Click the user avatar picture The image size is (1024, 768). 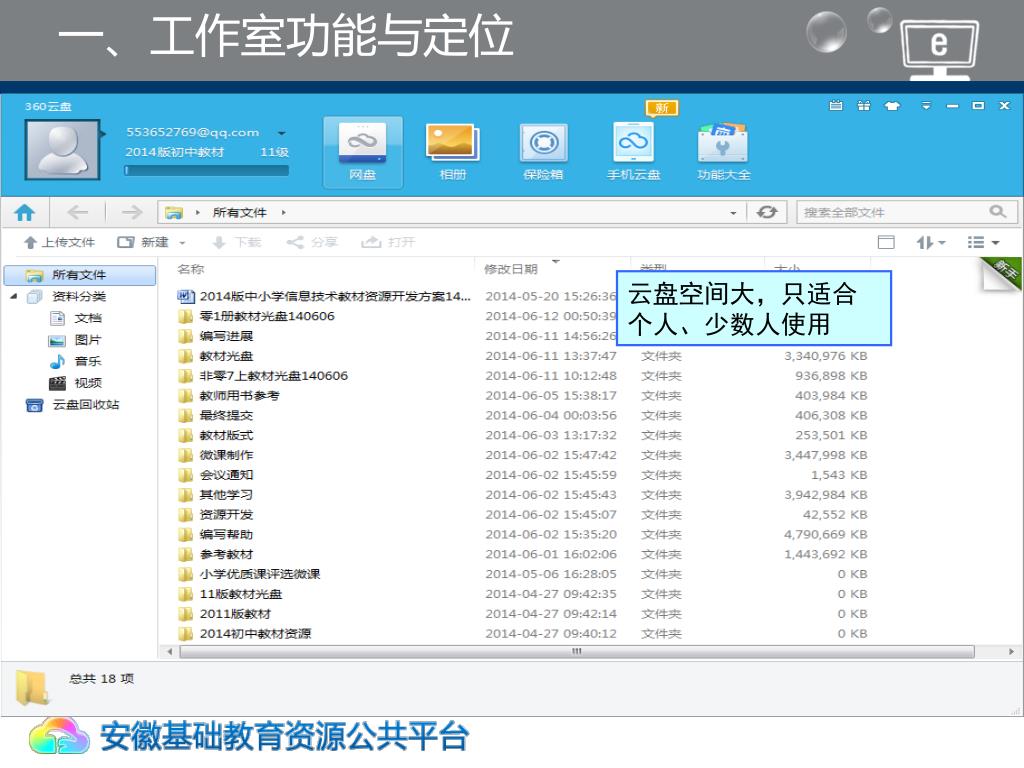tap(62, 150)
